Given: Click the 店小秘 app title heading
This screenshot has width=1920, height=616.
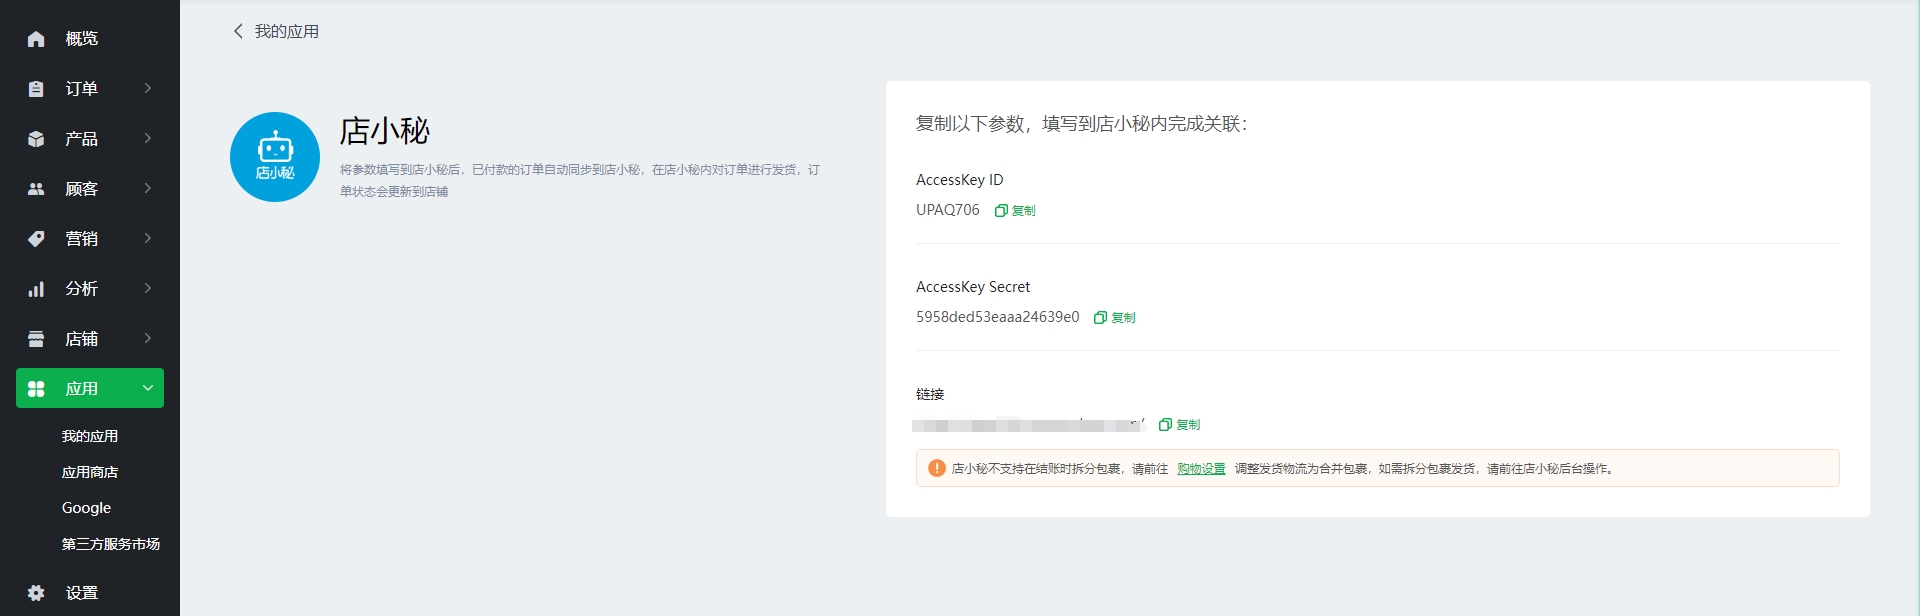Looking at the screenshot, I should (x=385, y=131).
